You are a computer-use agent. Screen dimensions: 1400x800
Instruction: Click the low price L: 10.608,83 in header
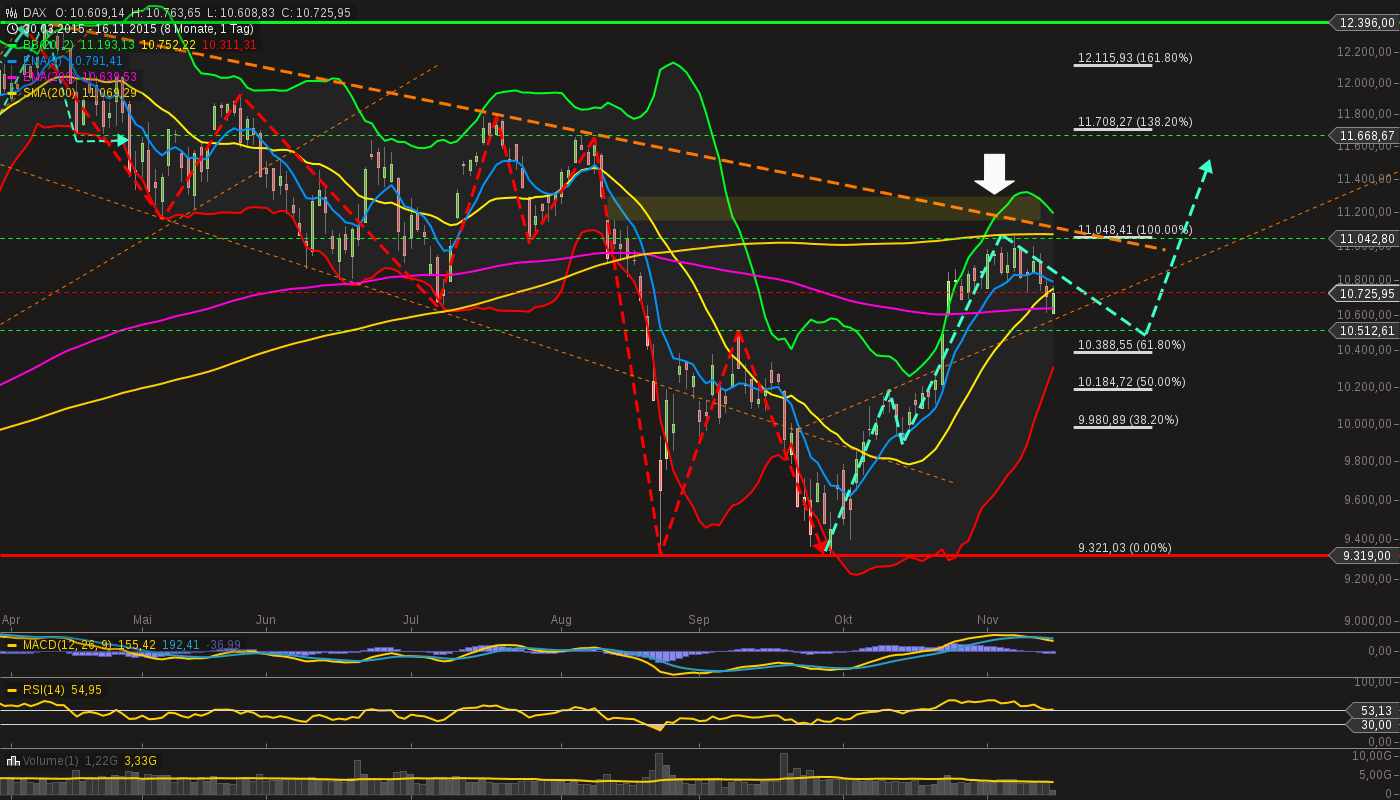(x=240, y=13)
